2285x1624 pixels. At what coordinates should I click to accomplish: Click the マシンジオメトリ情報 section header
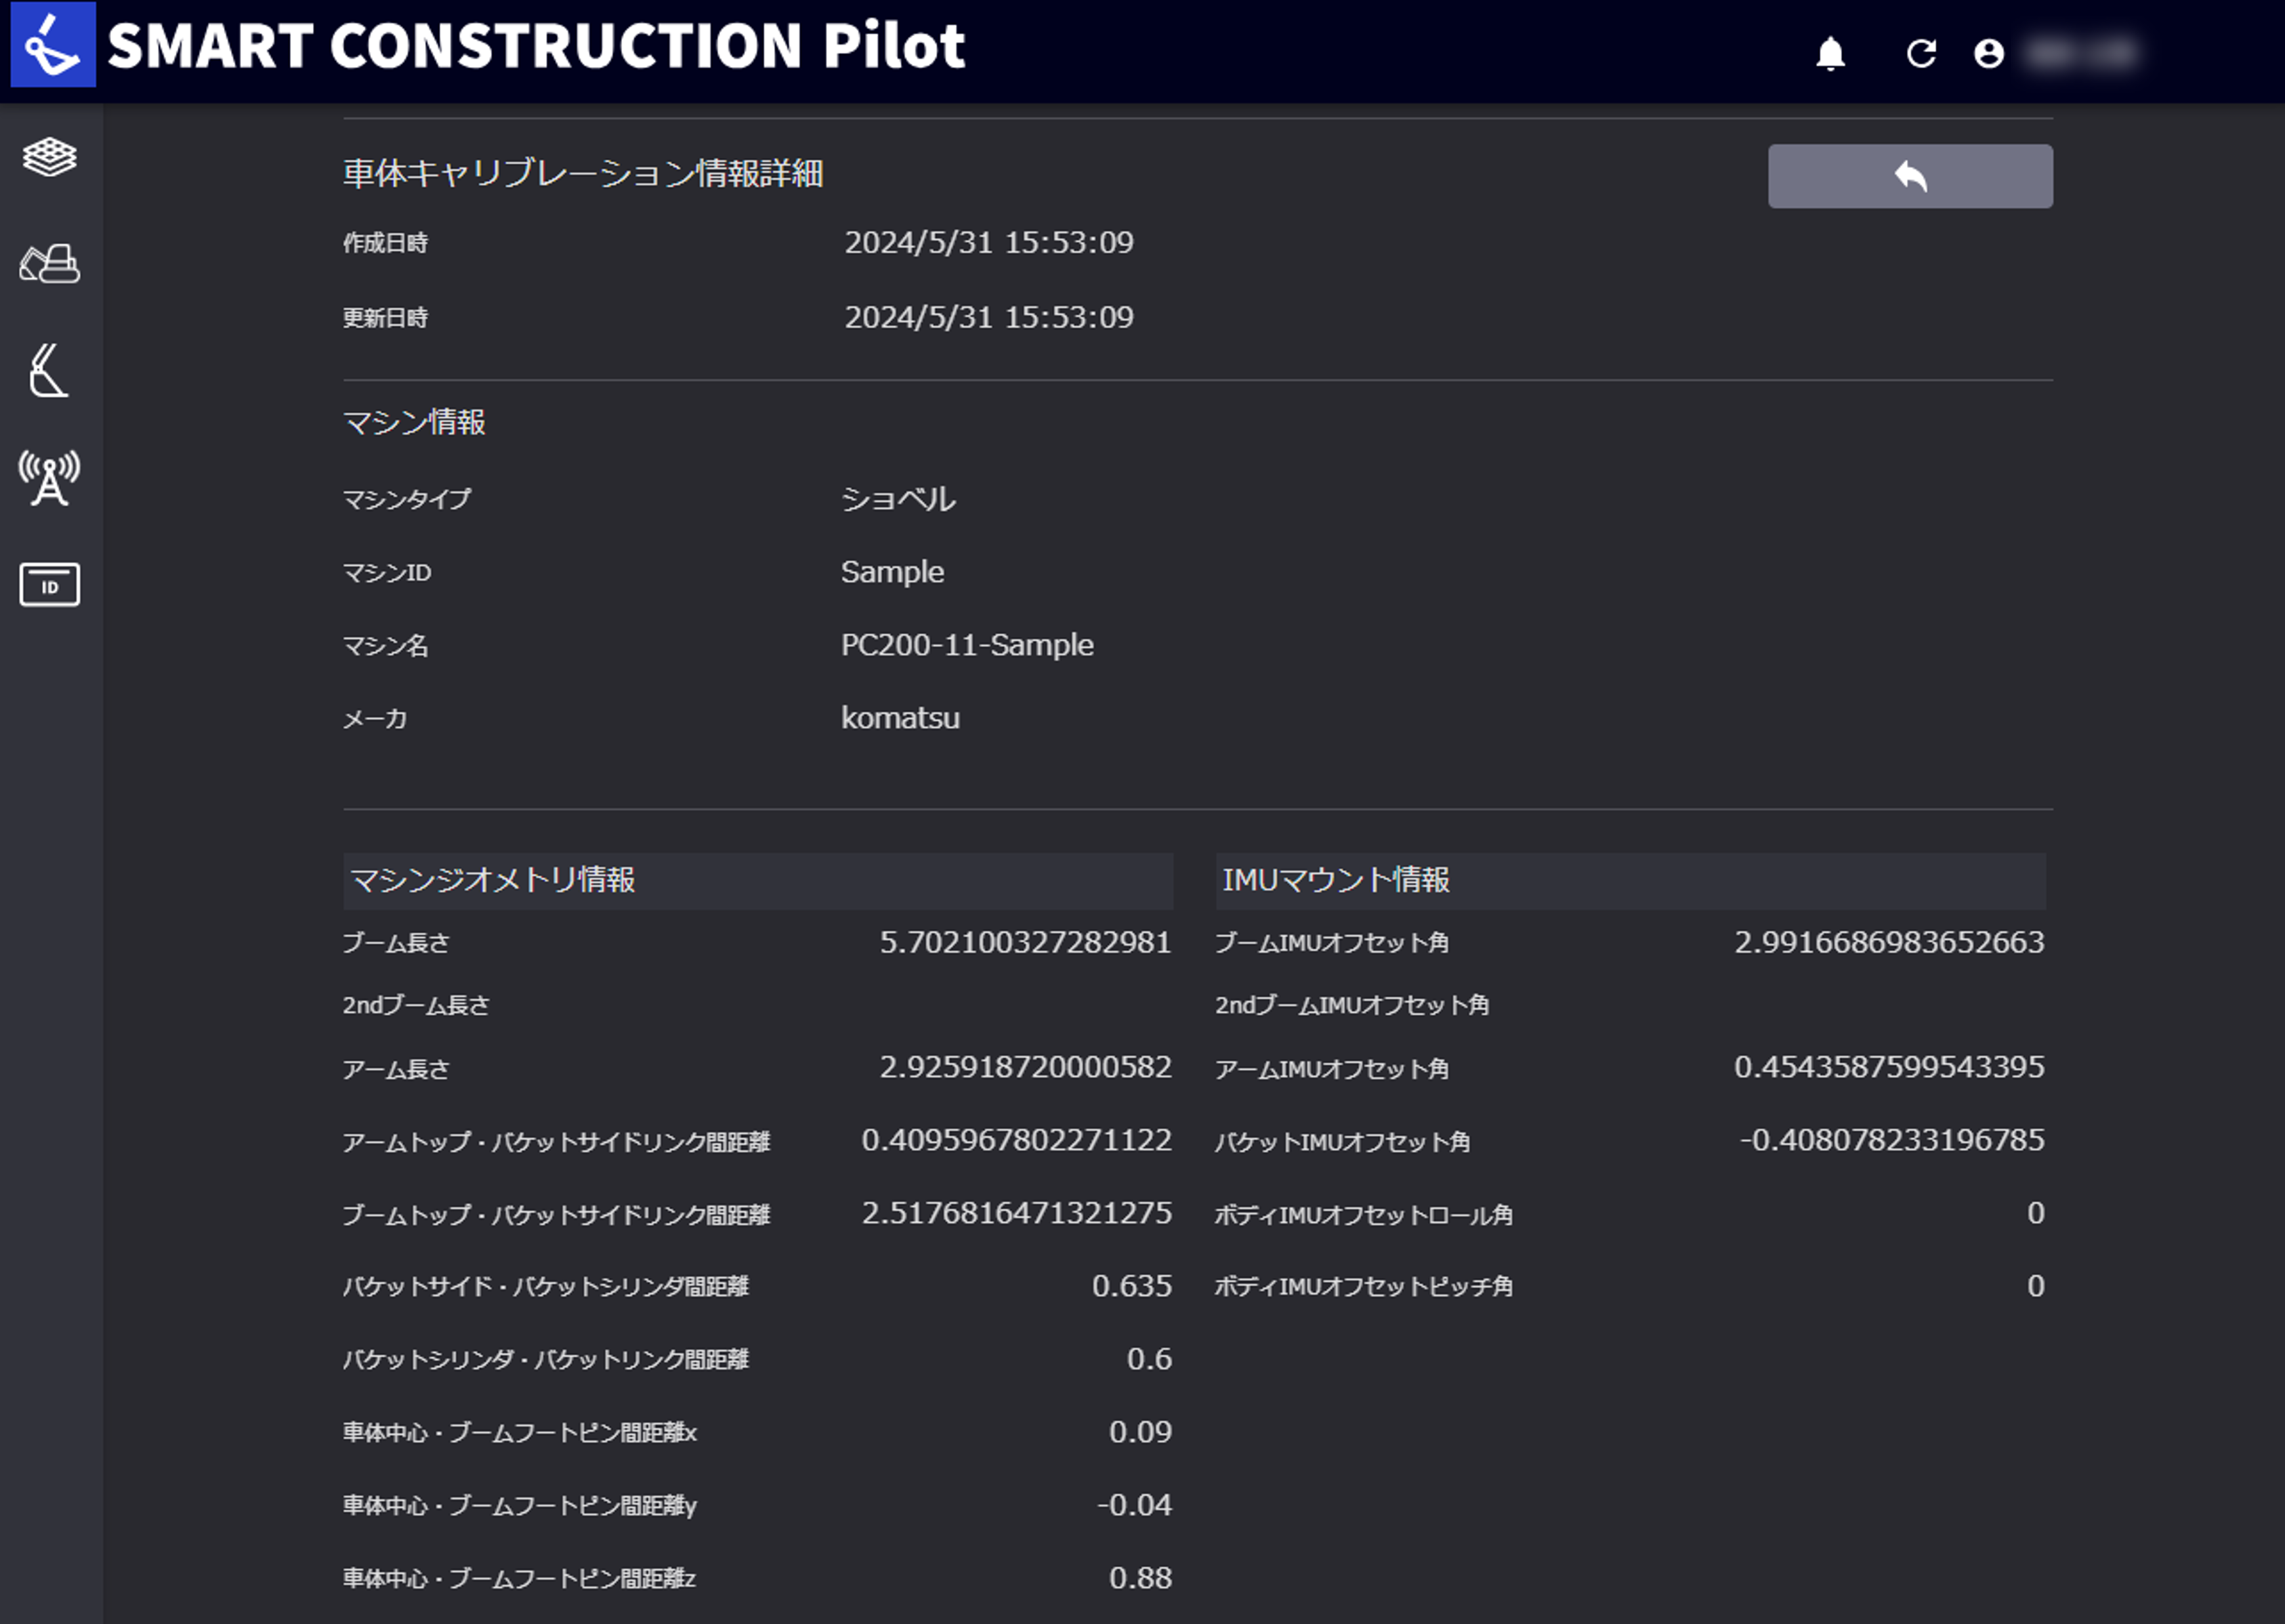pyautogui.click(x=492, y=880)
